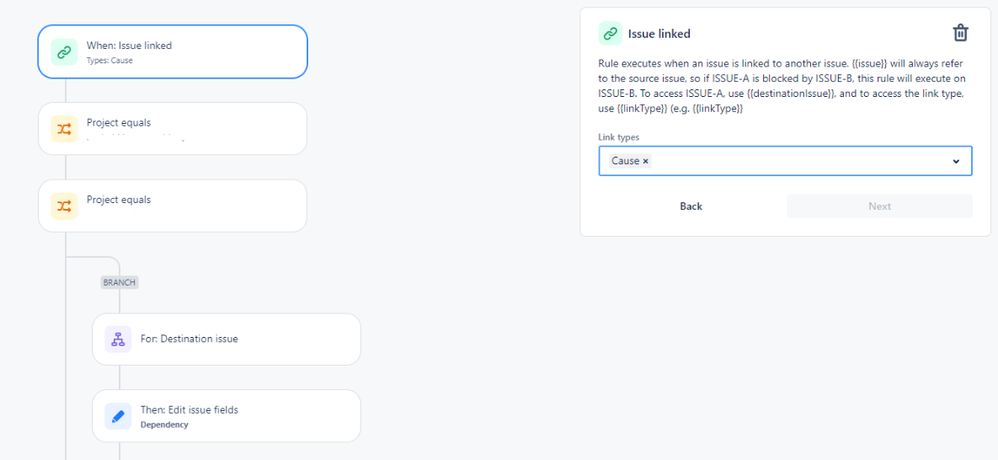This screenshot has height=460, width=998.
Task: Expand the Link types dropdown arrow
Action: [955, 162]
